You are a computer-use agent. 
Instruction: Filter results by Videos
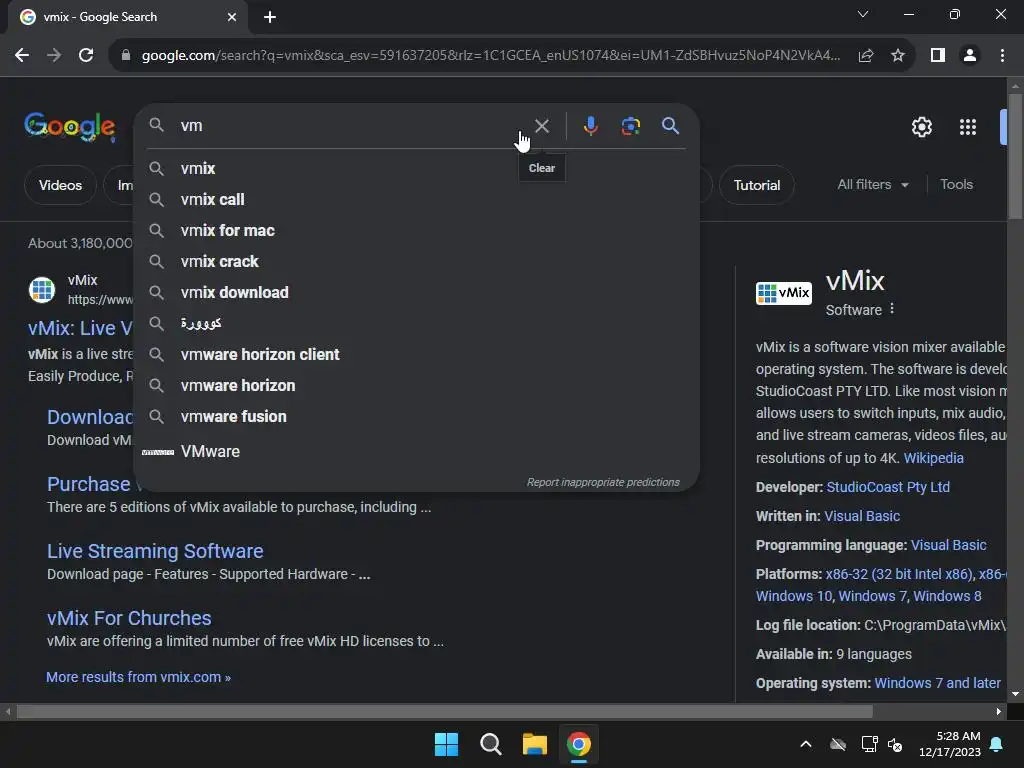60,185
